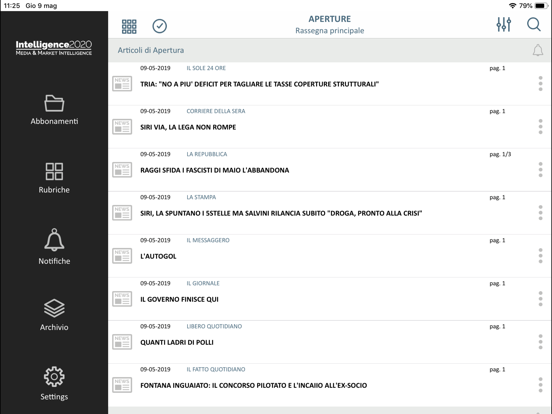Open more options for La Stampa article
The image size is (552, 414).
(540, 213)
